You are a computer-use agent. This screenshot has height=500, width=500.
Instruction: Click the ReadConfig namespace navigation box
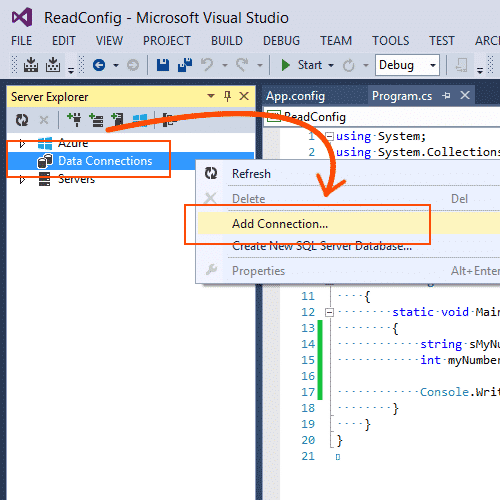tap(382, 117)
